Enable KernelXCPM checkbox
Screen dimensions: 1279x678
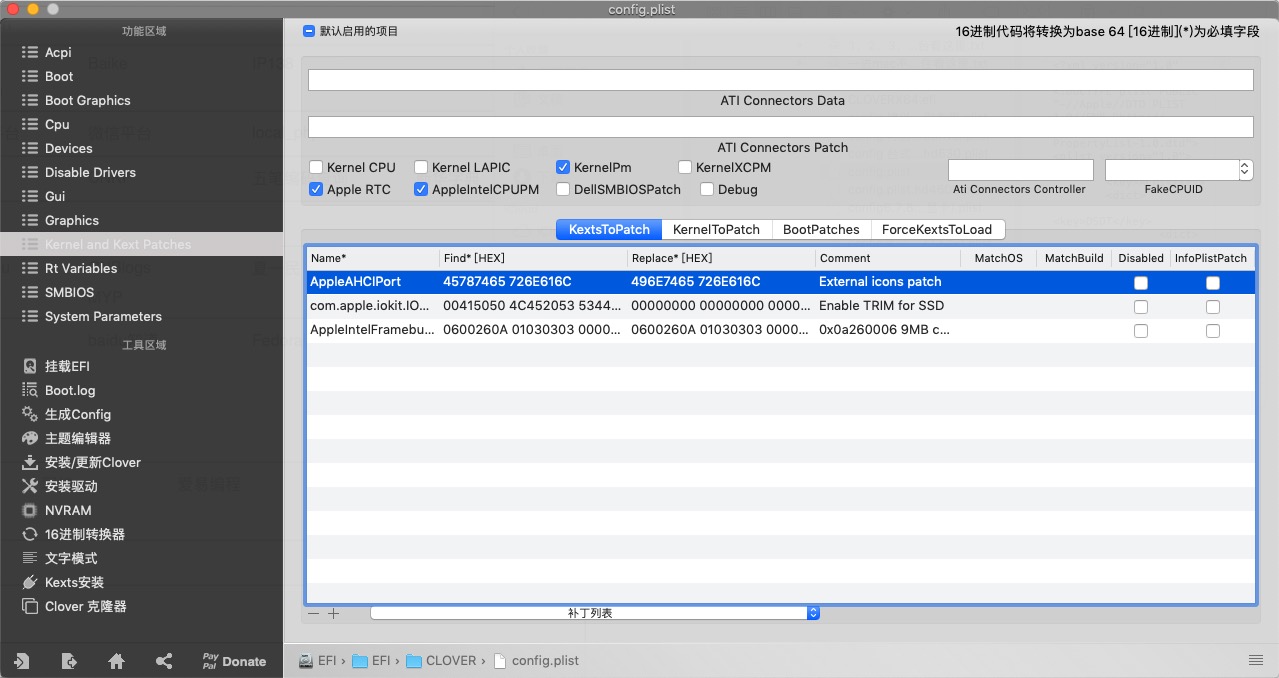click(x=685, y=167)
